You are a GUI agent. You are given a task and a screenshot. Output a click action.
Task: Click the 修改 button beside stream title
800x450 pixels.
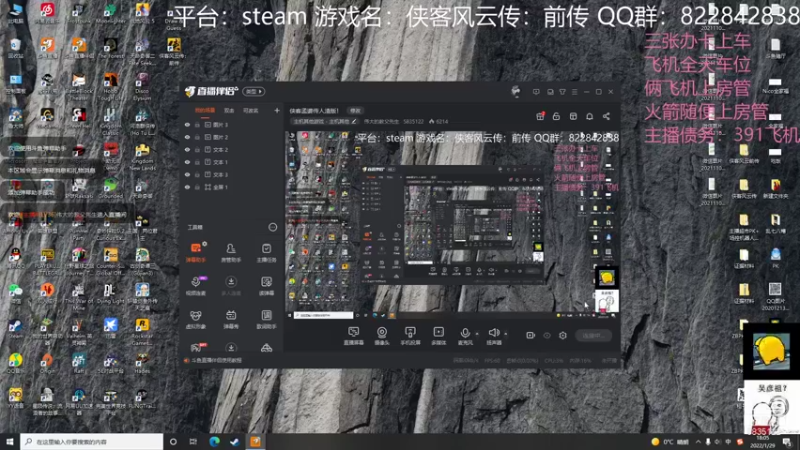355,111
